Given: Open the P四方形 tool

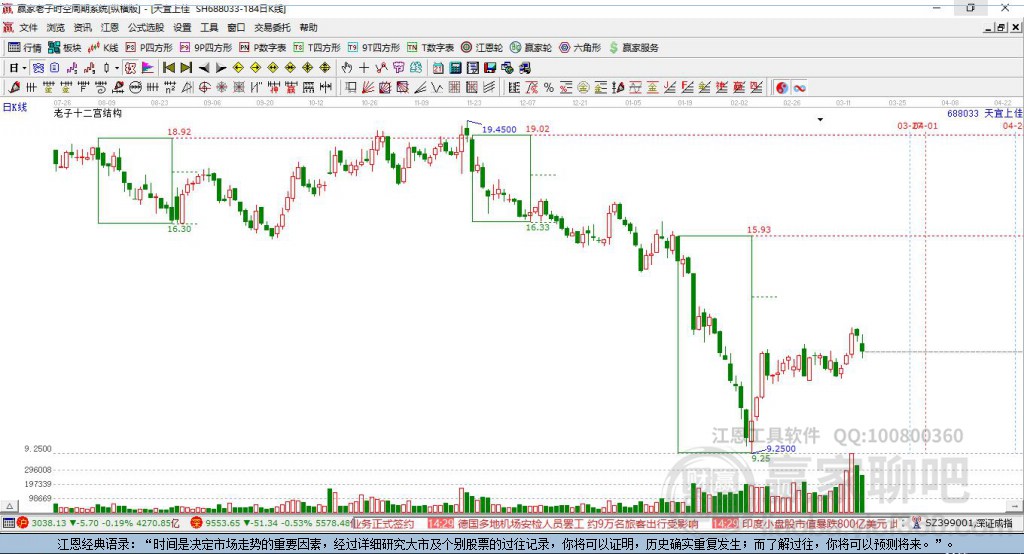Looking at the screenshot, I should 149,48.
